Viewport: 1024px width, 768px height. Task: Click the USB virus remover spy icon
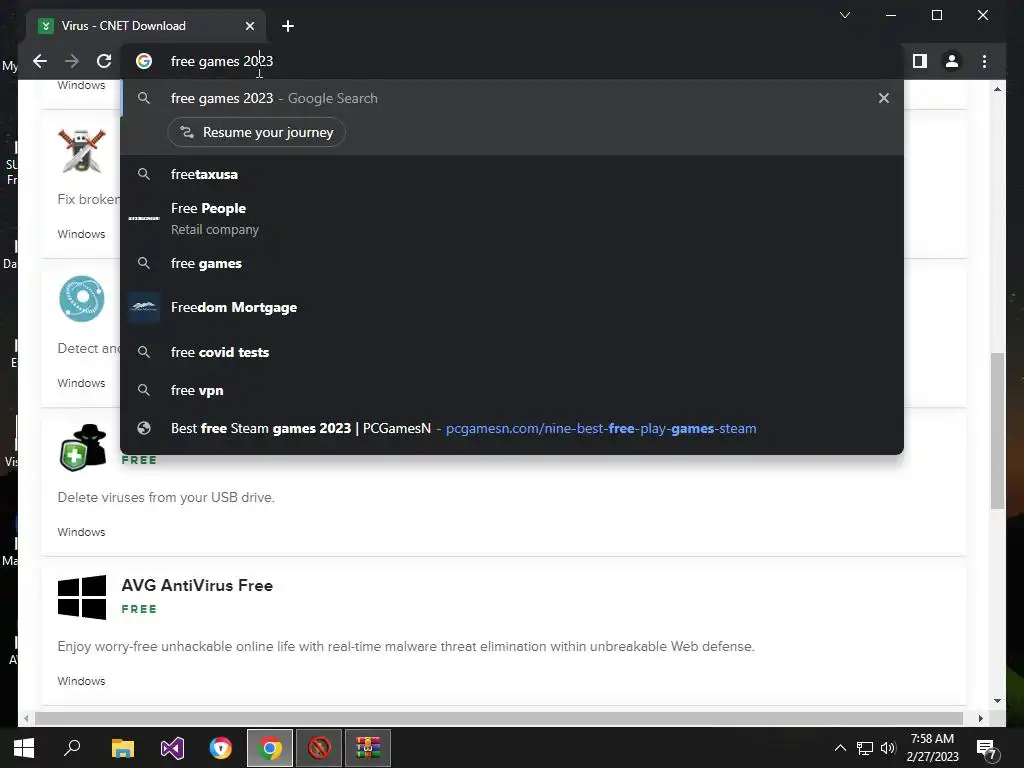click(x=83, y=448)
